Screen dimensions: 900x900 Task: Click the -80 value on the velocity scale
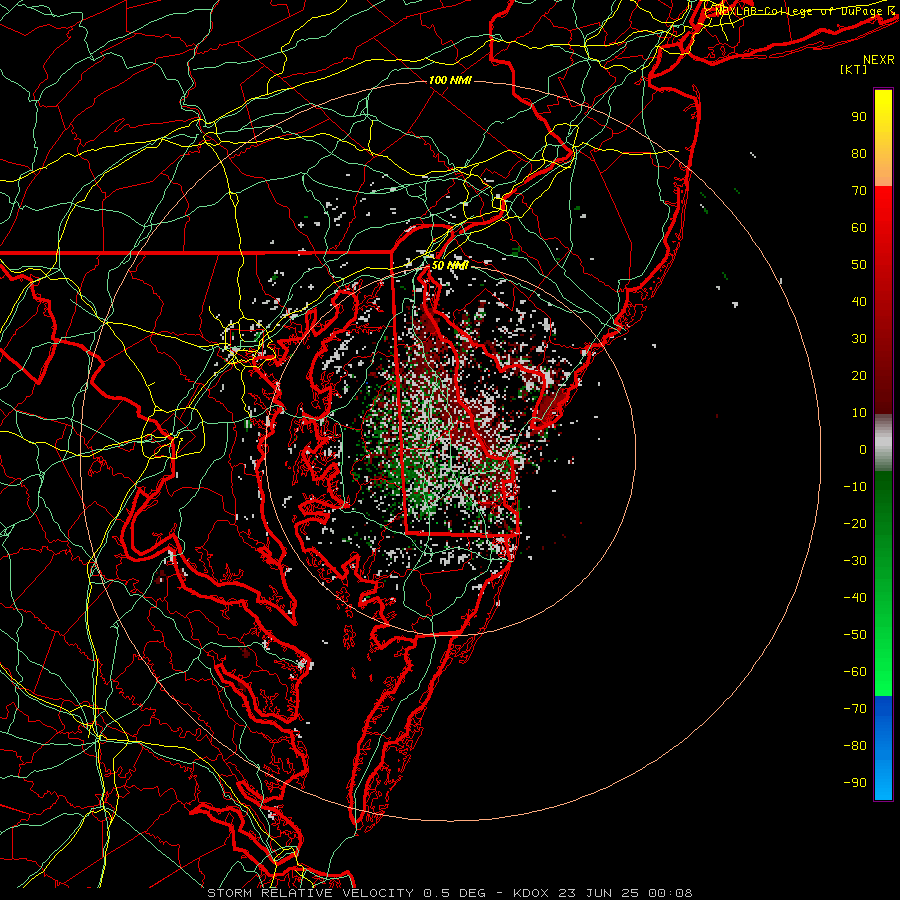point(855,746)
